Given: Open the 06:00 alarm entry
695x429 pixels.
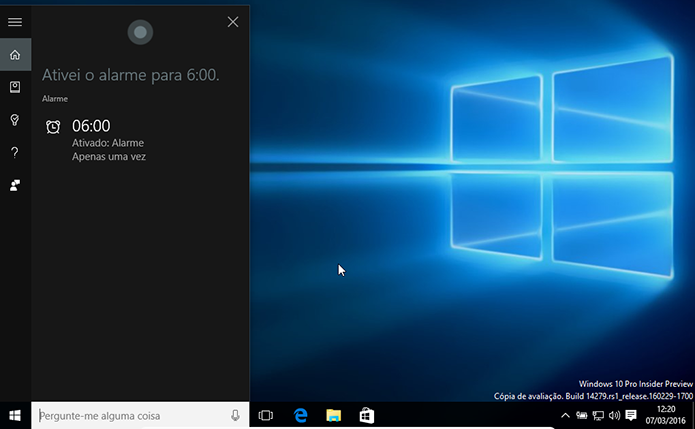Looking at the screenshot, I should (x=140, y=140).
